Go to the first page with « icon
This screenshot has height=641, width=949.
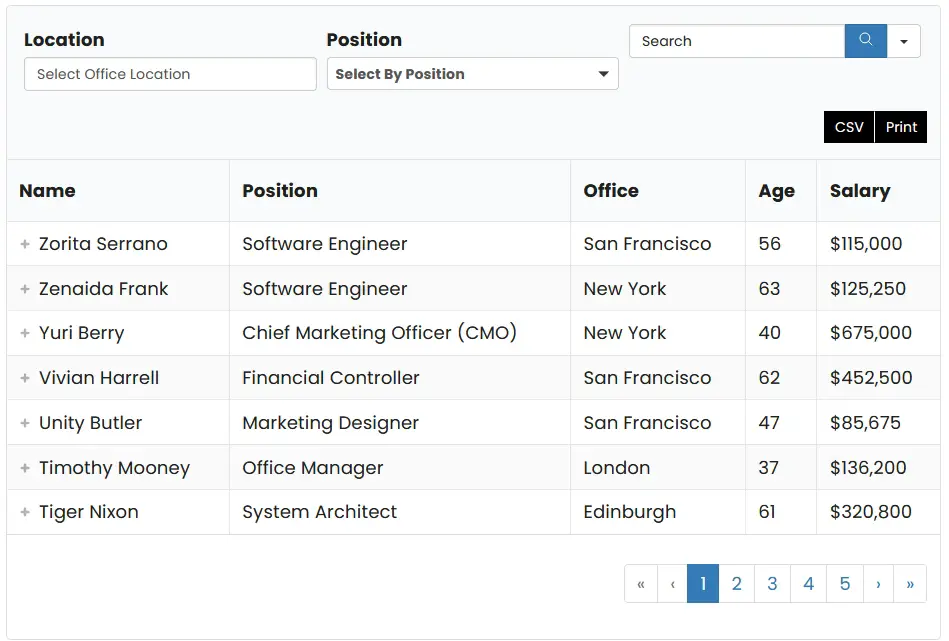(x=641, y=583)
